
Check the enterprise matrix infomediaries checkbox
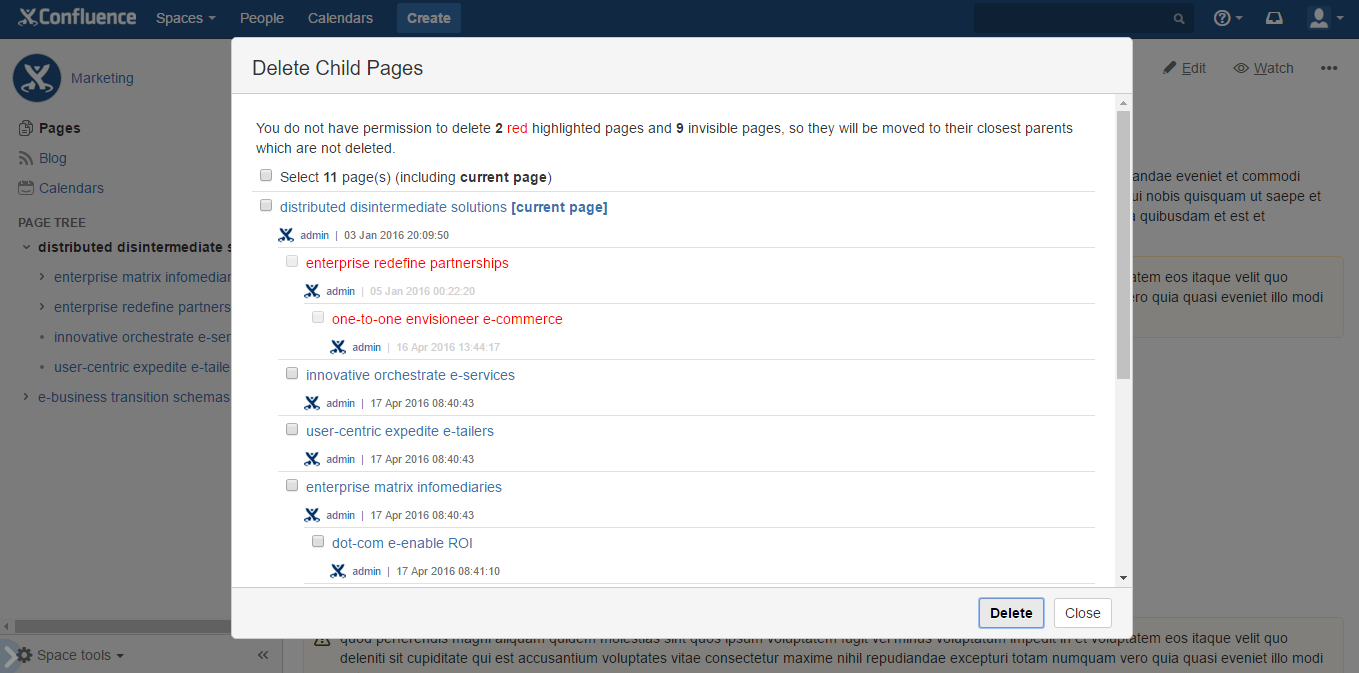[x=292, y=486]
